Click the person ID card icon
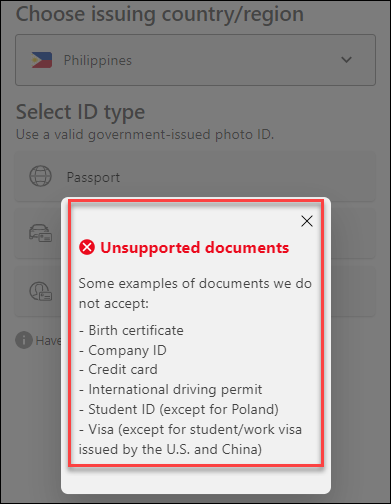The height and width of the screenshot is (504, 391). [40, 291]
